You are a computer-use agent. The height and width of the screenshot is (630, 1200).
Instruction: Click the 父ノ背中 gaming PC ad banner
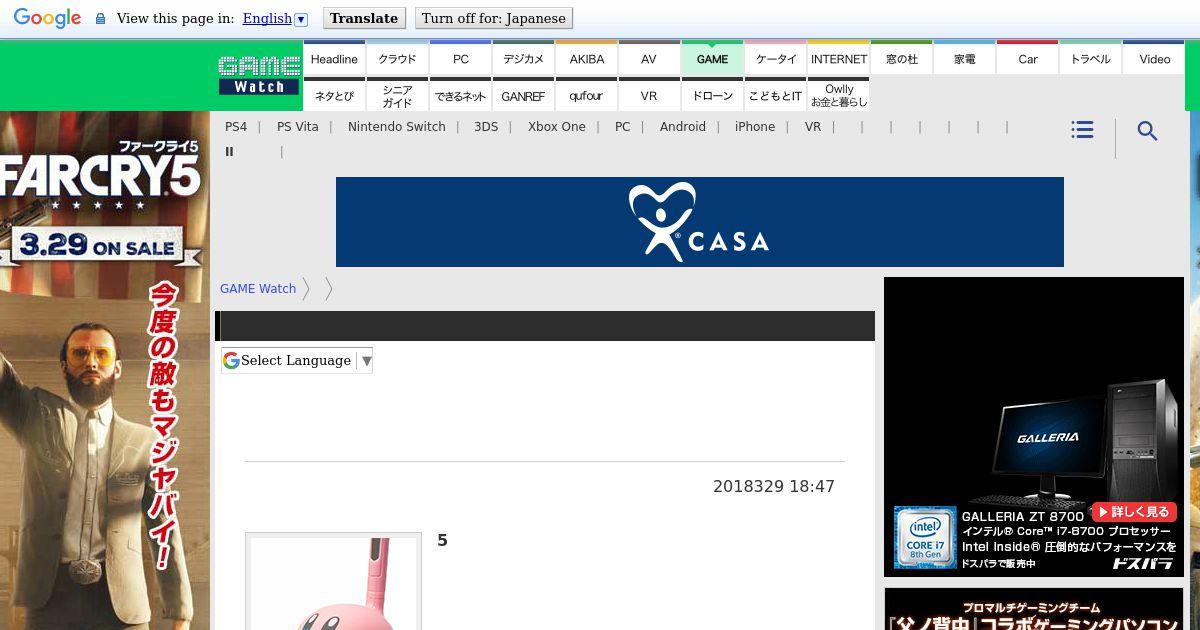point(1034,609)
